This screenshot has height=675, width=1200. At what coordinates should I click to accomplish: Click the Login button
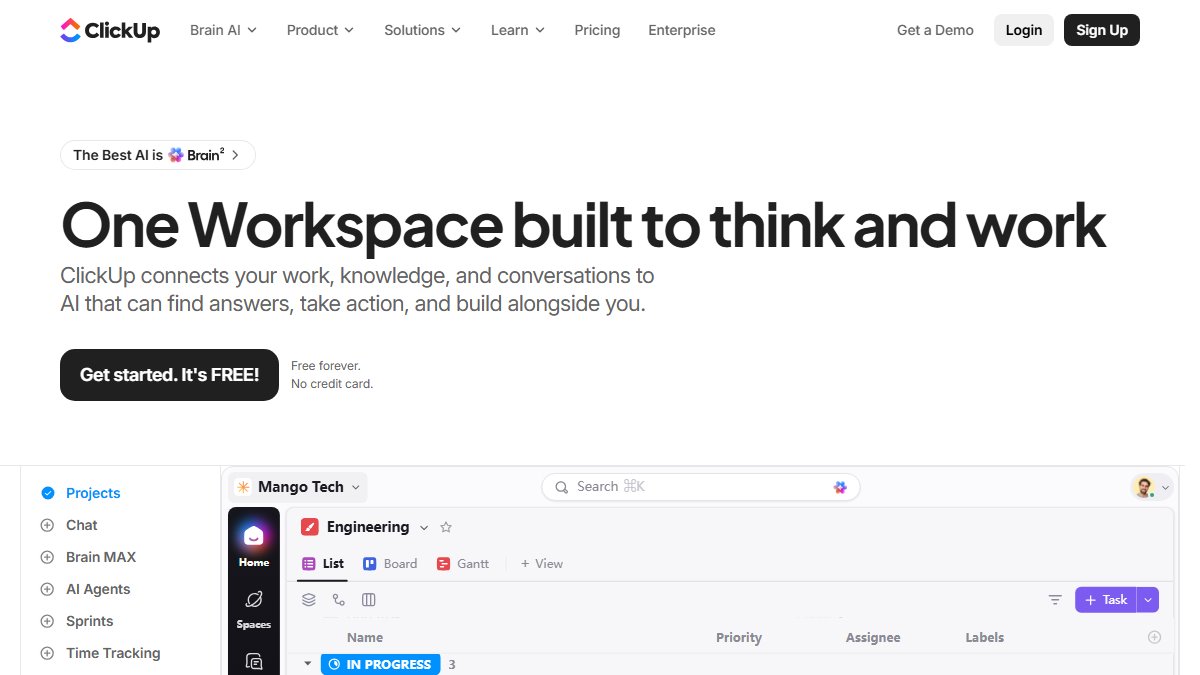point(1024,30)
